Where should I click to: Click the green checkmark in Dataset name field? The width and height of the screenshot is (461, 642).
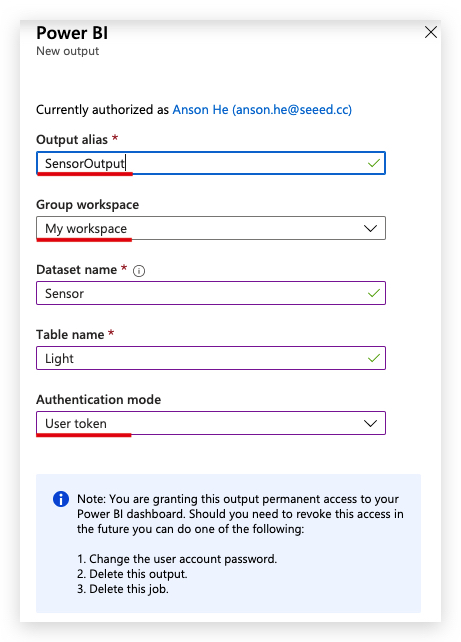[374, 293]
